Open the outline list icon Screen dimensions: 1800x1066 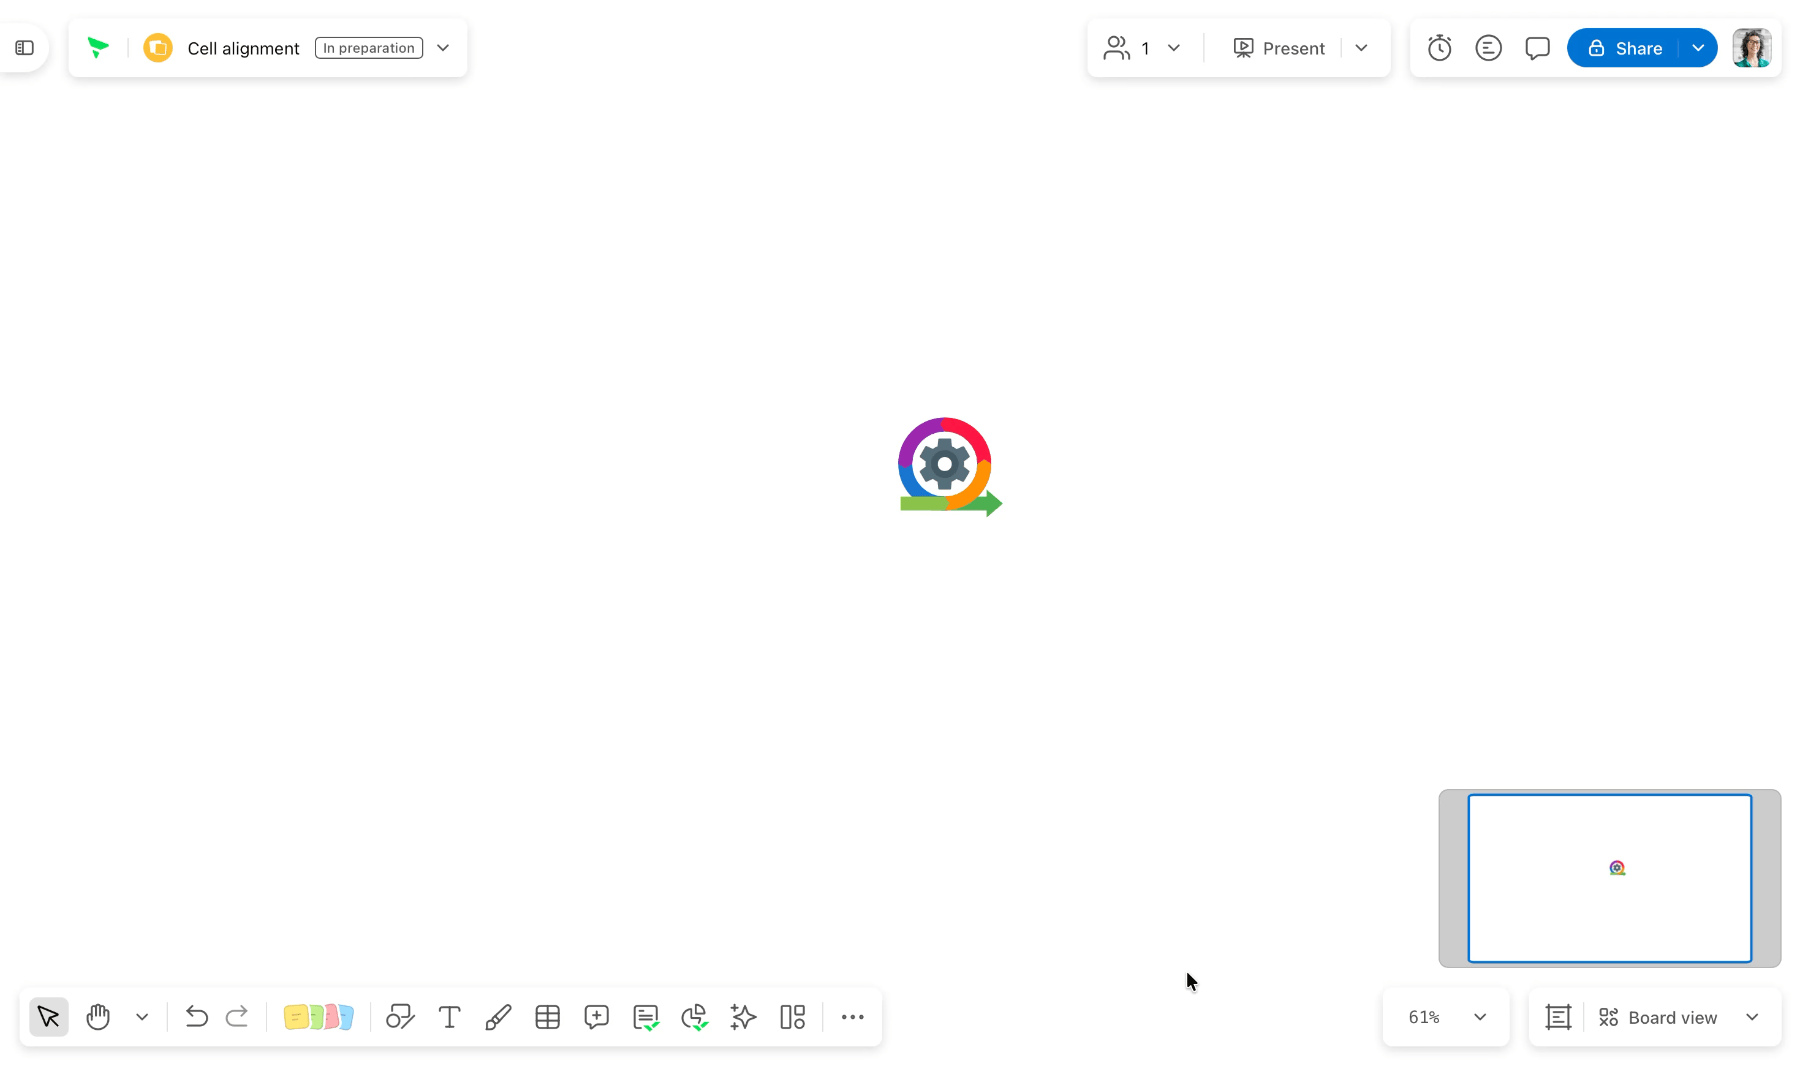tap(1489, 48)
